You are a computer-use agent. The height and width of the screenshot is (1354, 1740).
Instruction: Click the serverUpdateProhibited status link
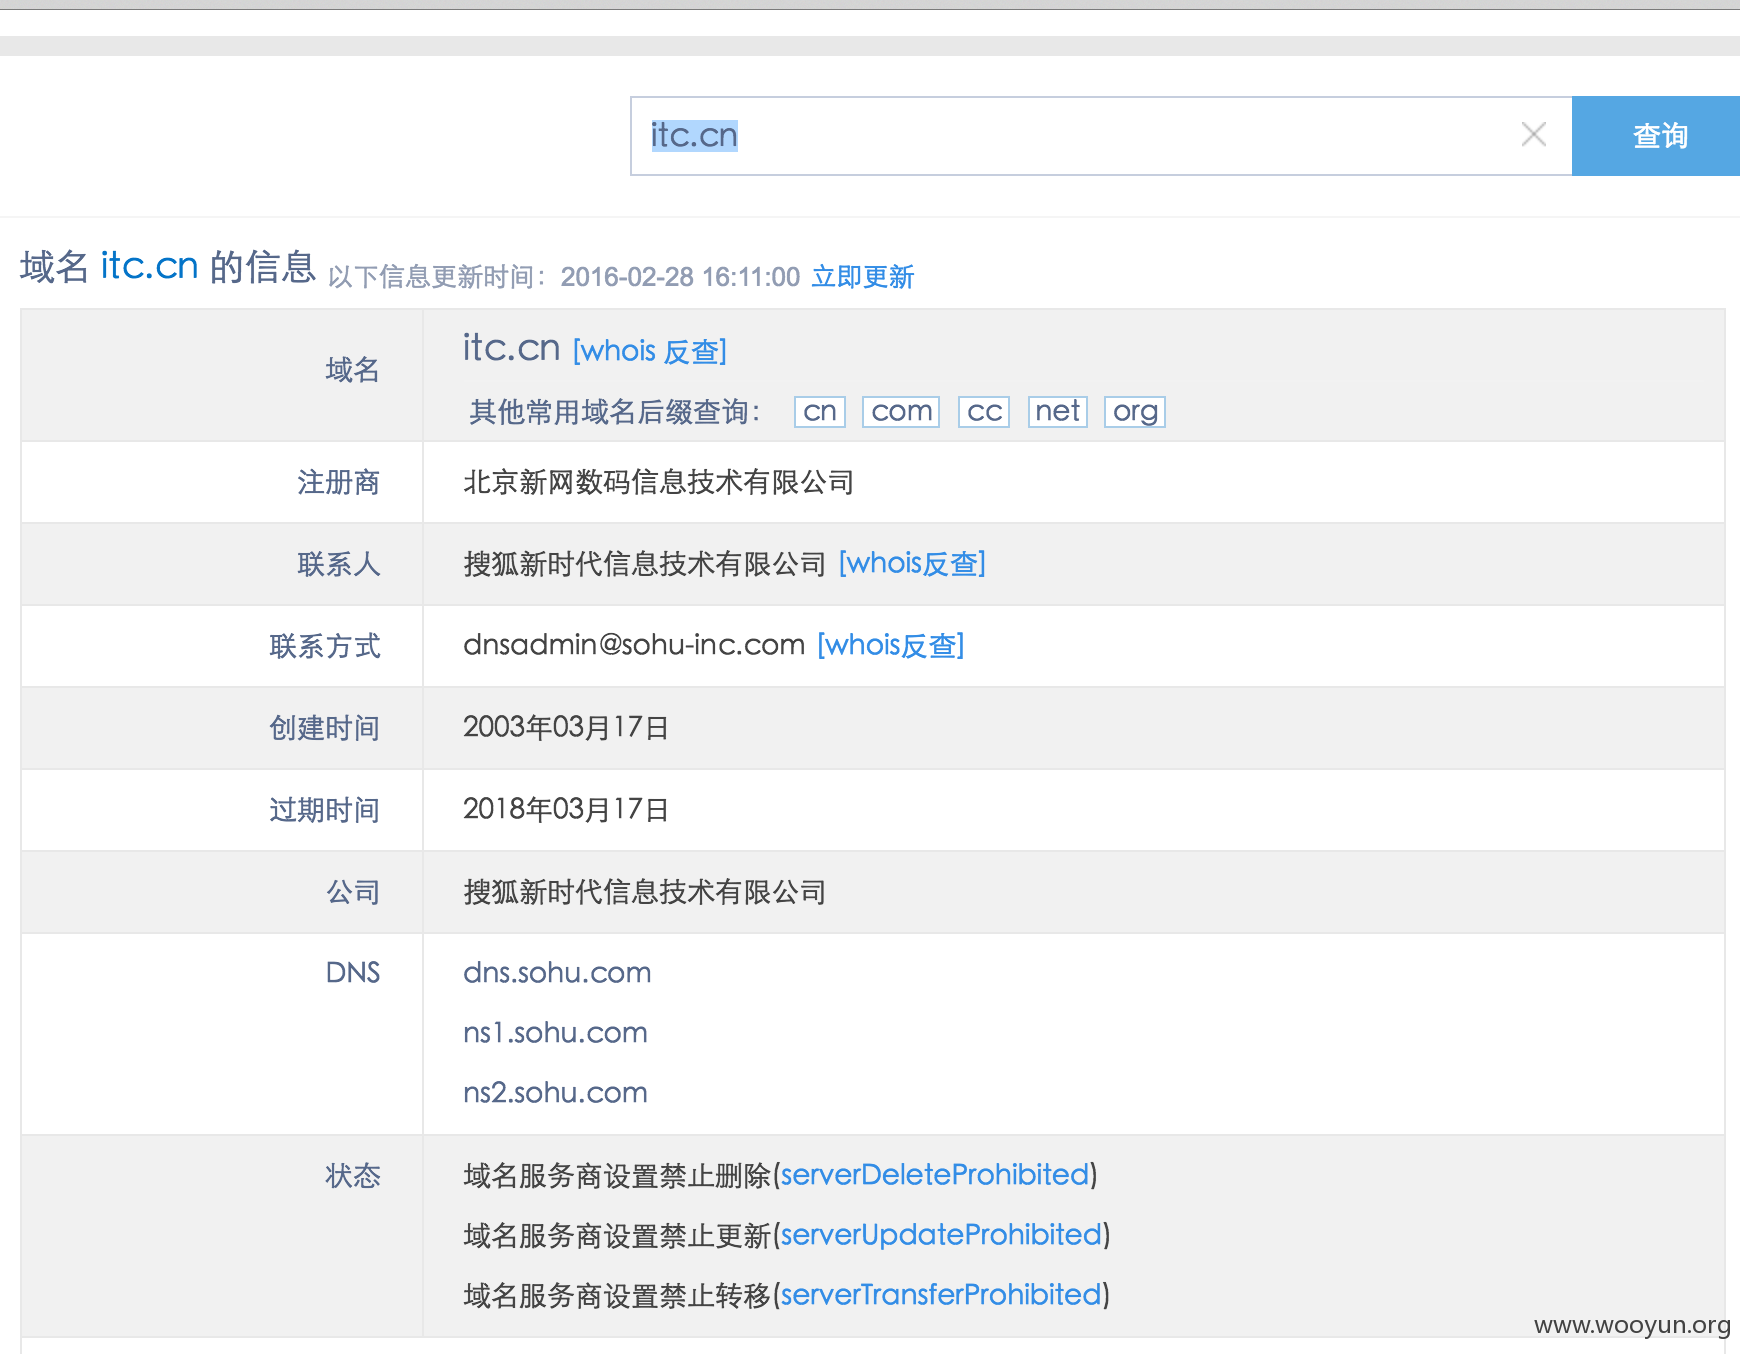pos(941,1235)
